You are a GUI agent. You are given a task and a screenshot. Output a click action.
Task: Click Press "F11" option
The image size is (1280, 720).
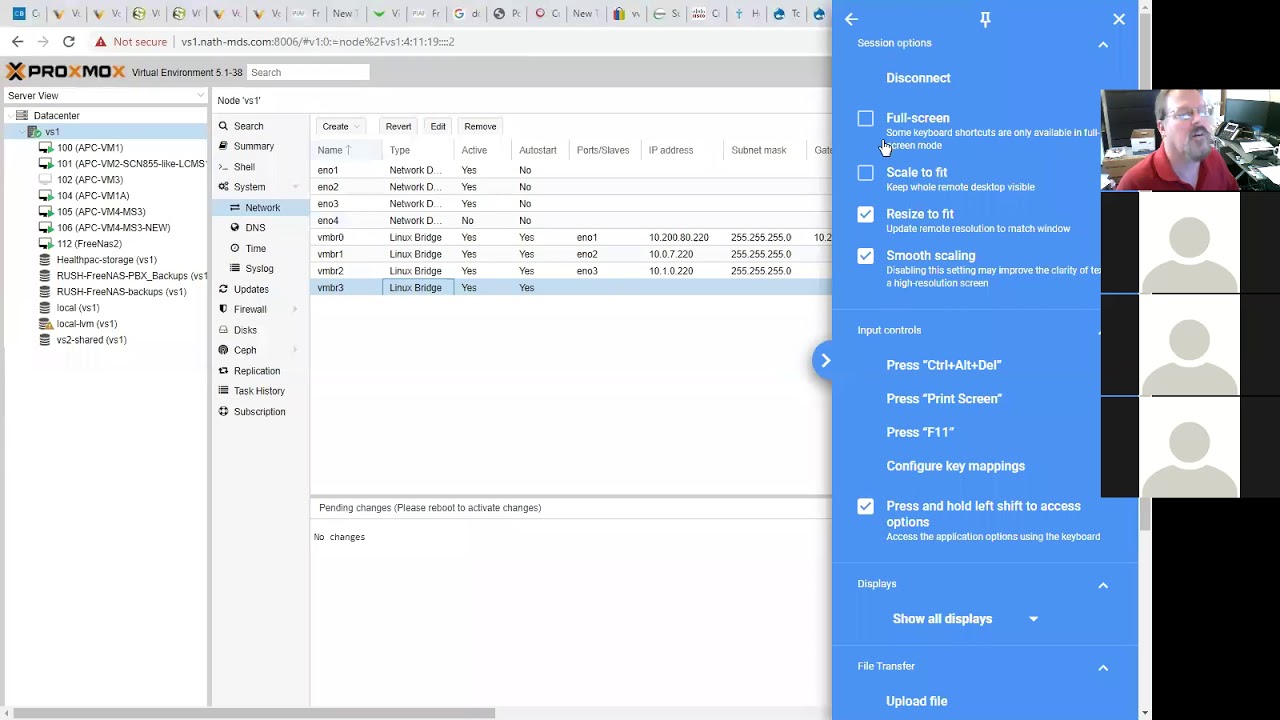(x=920, y=433)
